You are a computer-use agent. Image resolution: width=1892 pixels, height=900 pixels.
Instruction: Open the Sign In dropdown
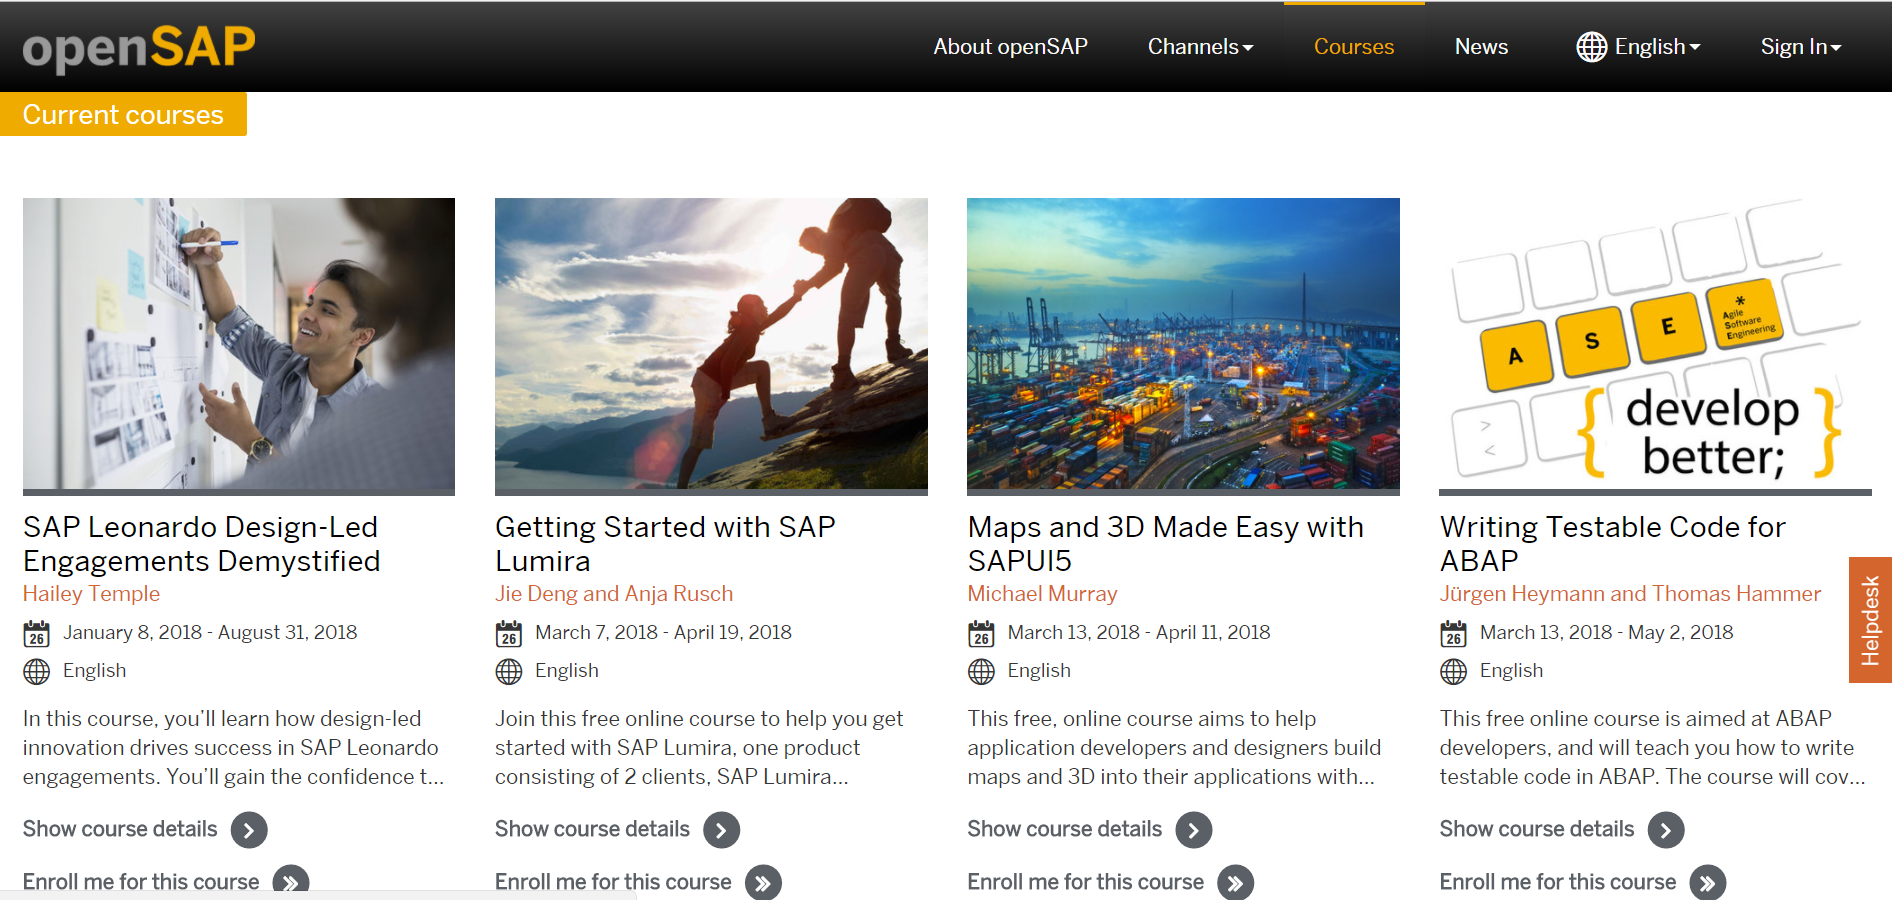click(1801, 47)
